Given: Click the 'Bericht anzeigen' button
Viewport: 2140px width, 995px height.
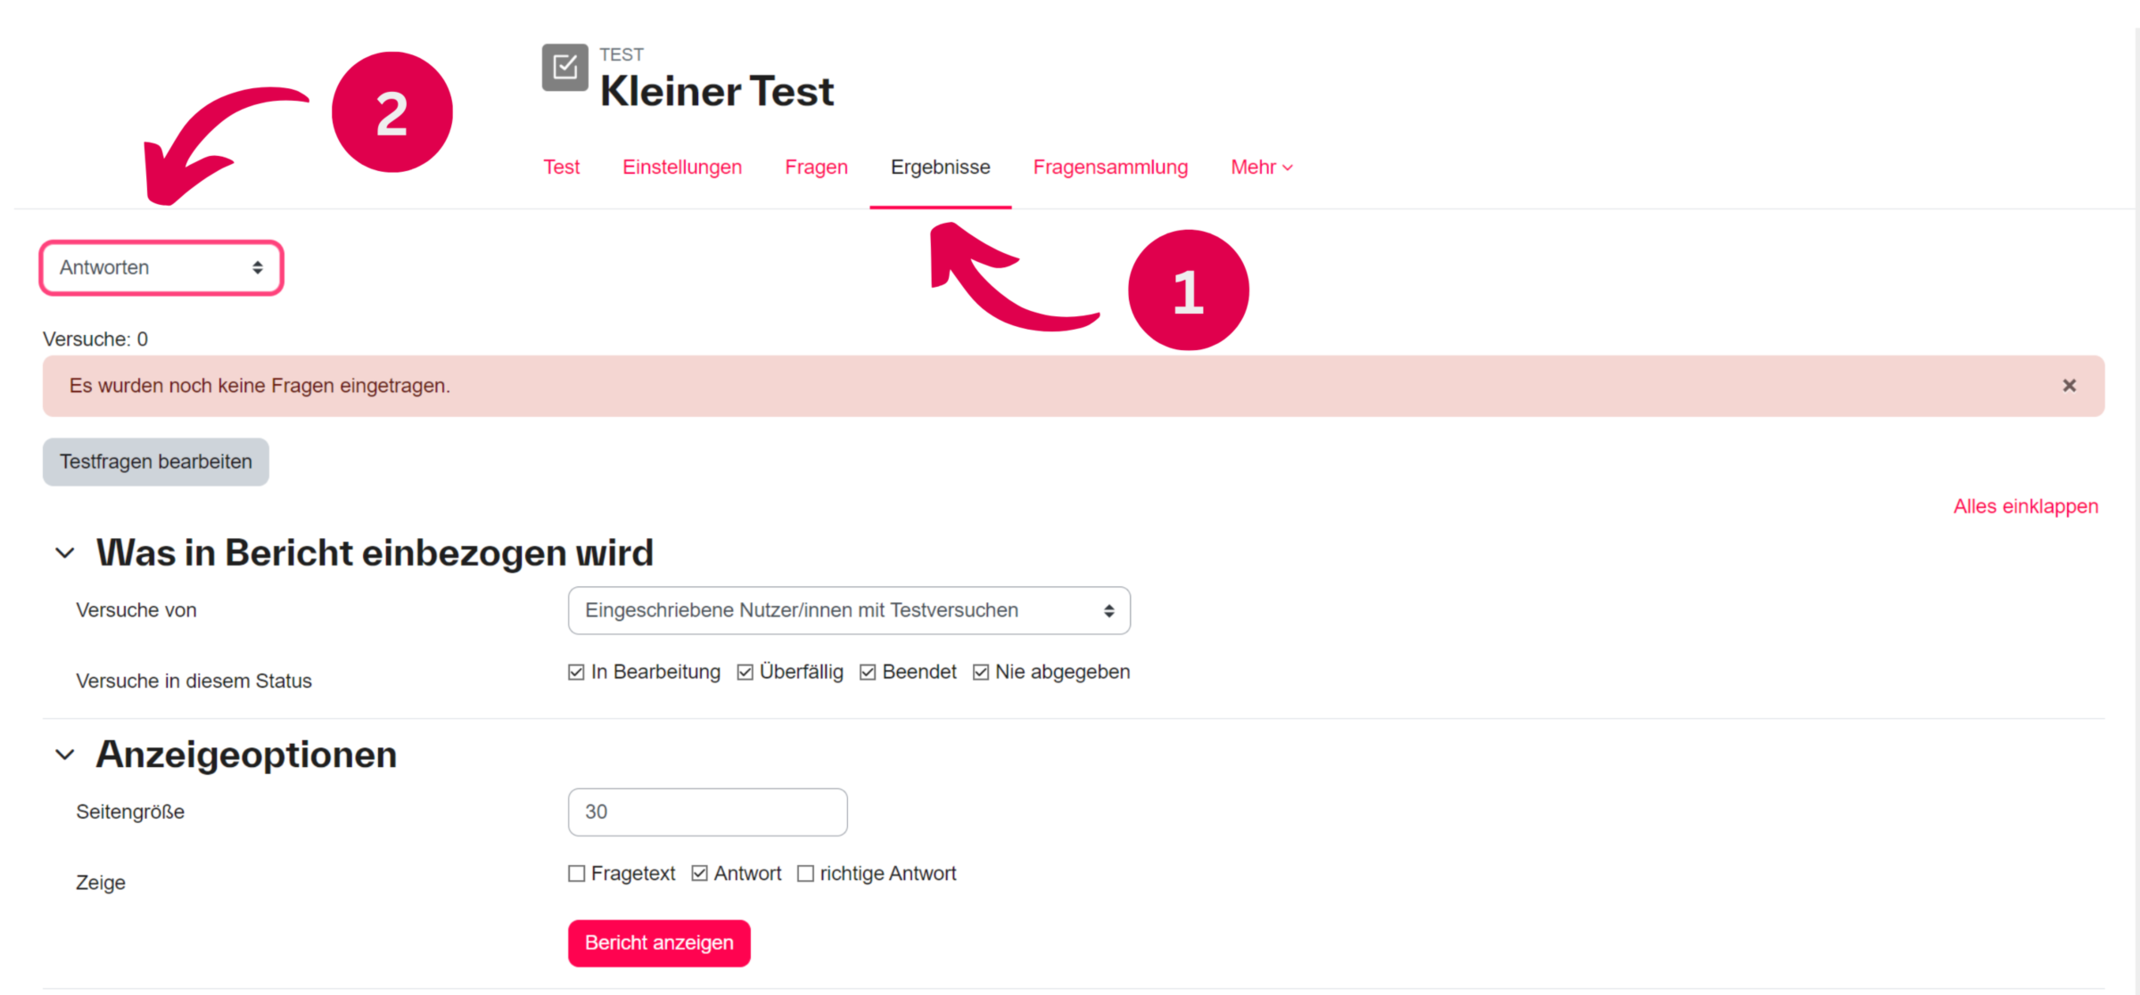Looking at the screenshot, I should [x=659, y=943].
